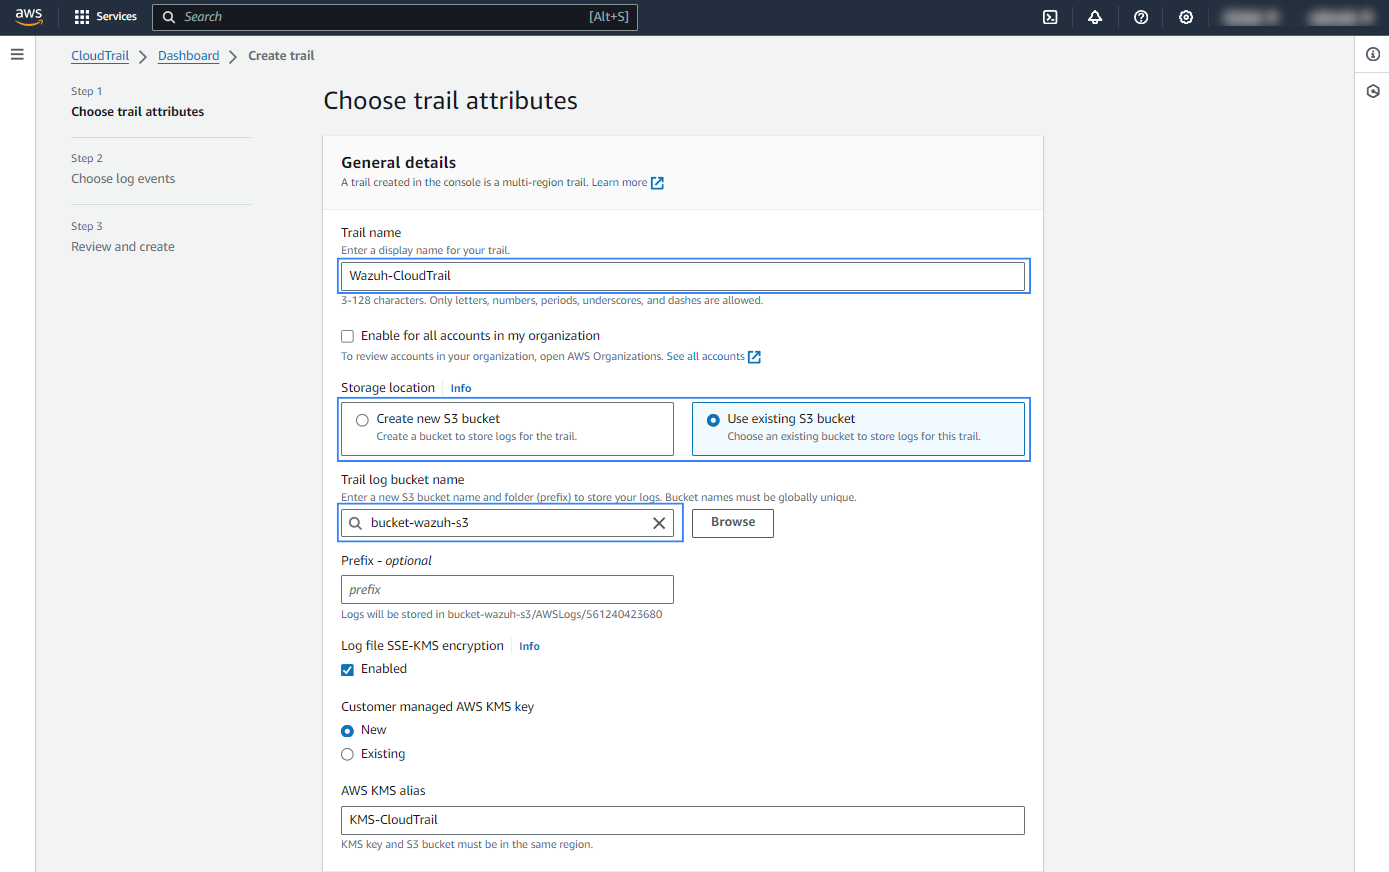The image size is (1389, 872).
Task: Open Dashboard breadcrumb link
Action: point(188,56)
